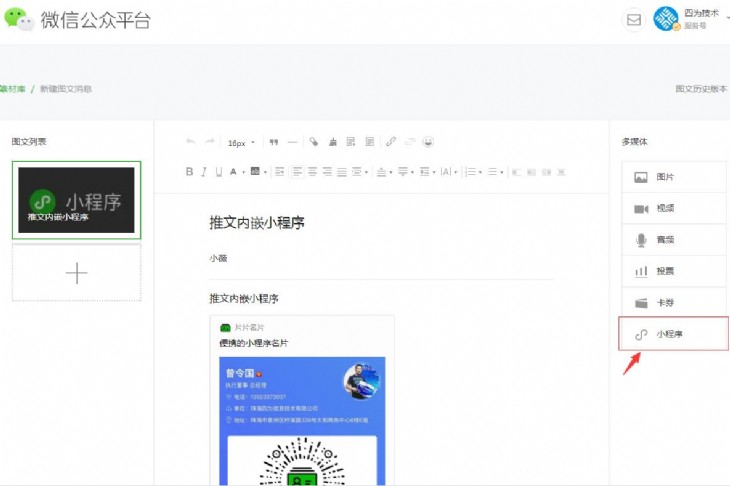Redo the last edit
The width and height of the screenshot is (730, 486).
coord(210,142)
